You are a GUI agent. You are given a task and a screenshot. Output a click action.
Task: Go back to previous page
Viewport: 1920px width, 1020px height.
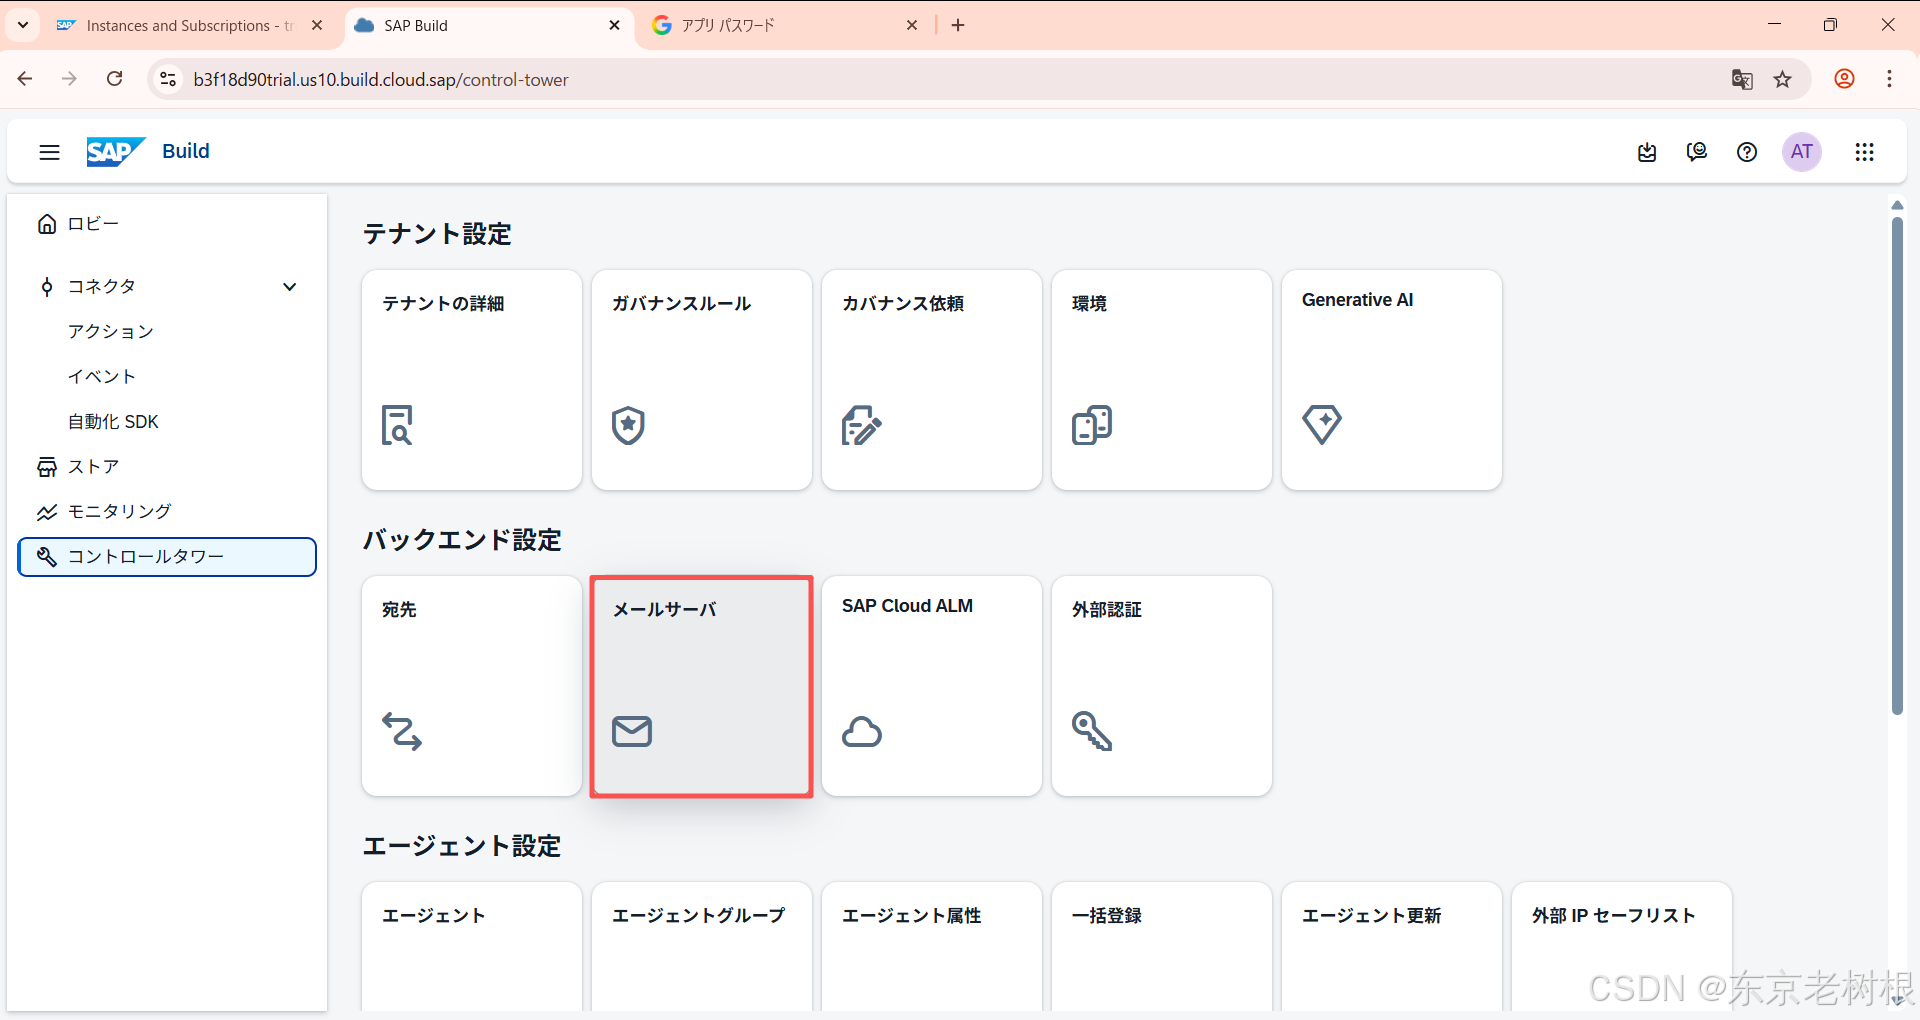pyautogui.click(x=25, y=79)
